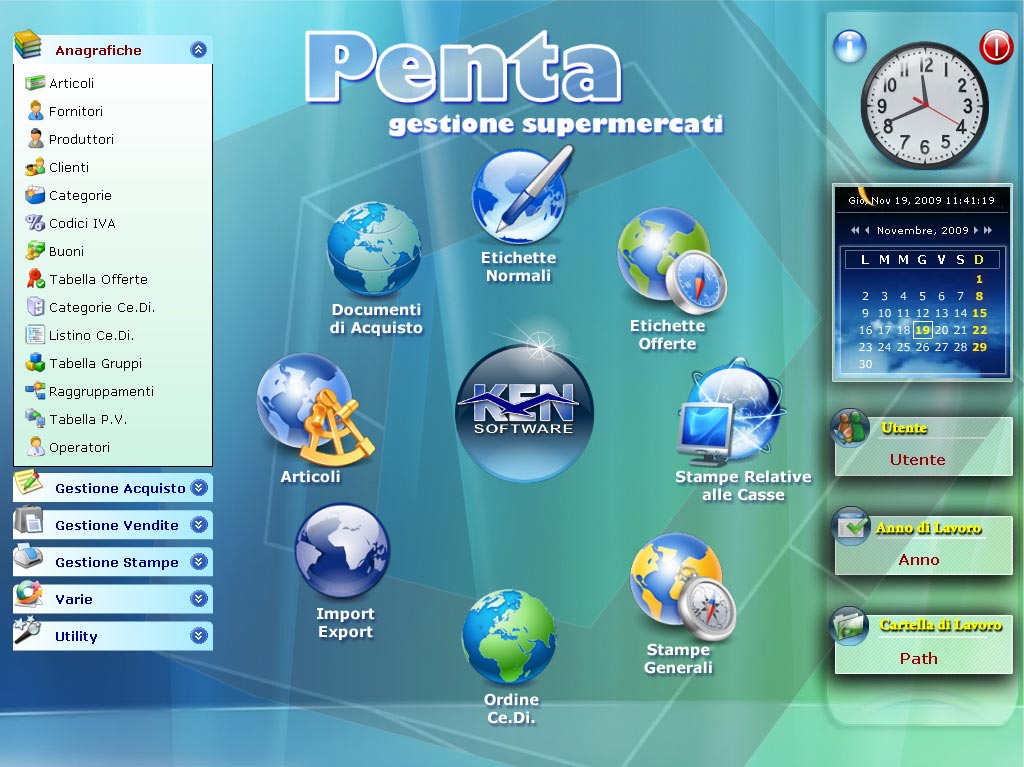Click the red power exit button
1024x767 pixels.
[x=996, y=46]
